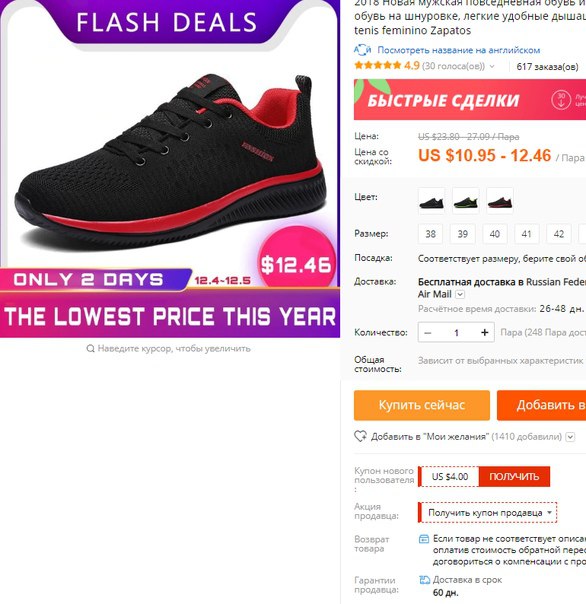Choose size 42

(x=559, y=234)
